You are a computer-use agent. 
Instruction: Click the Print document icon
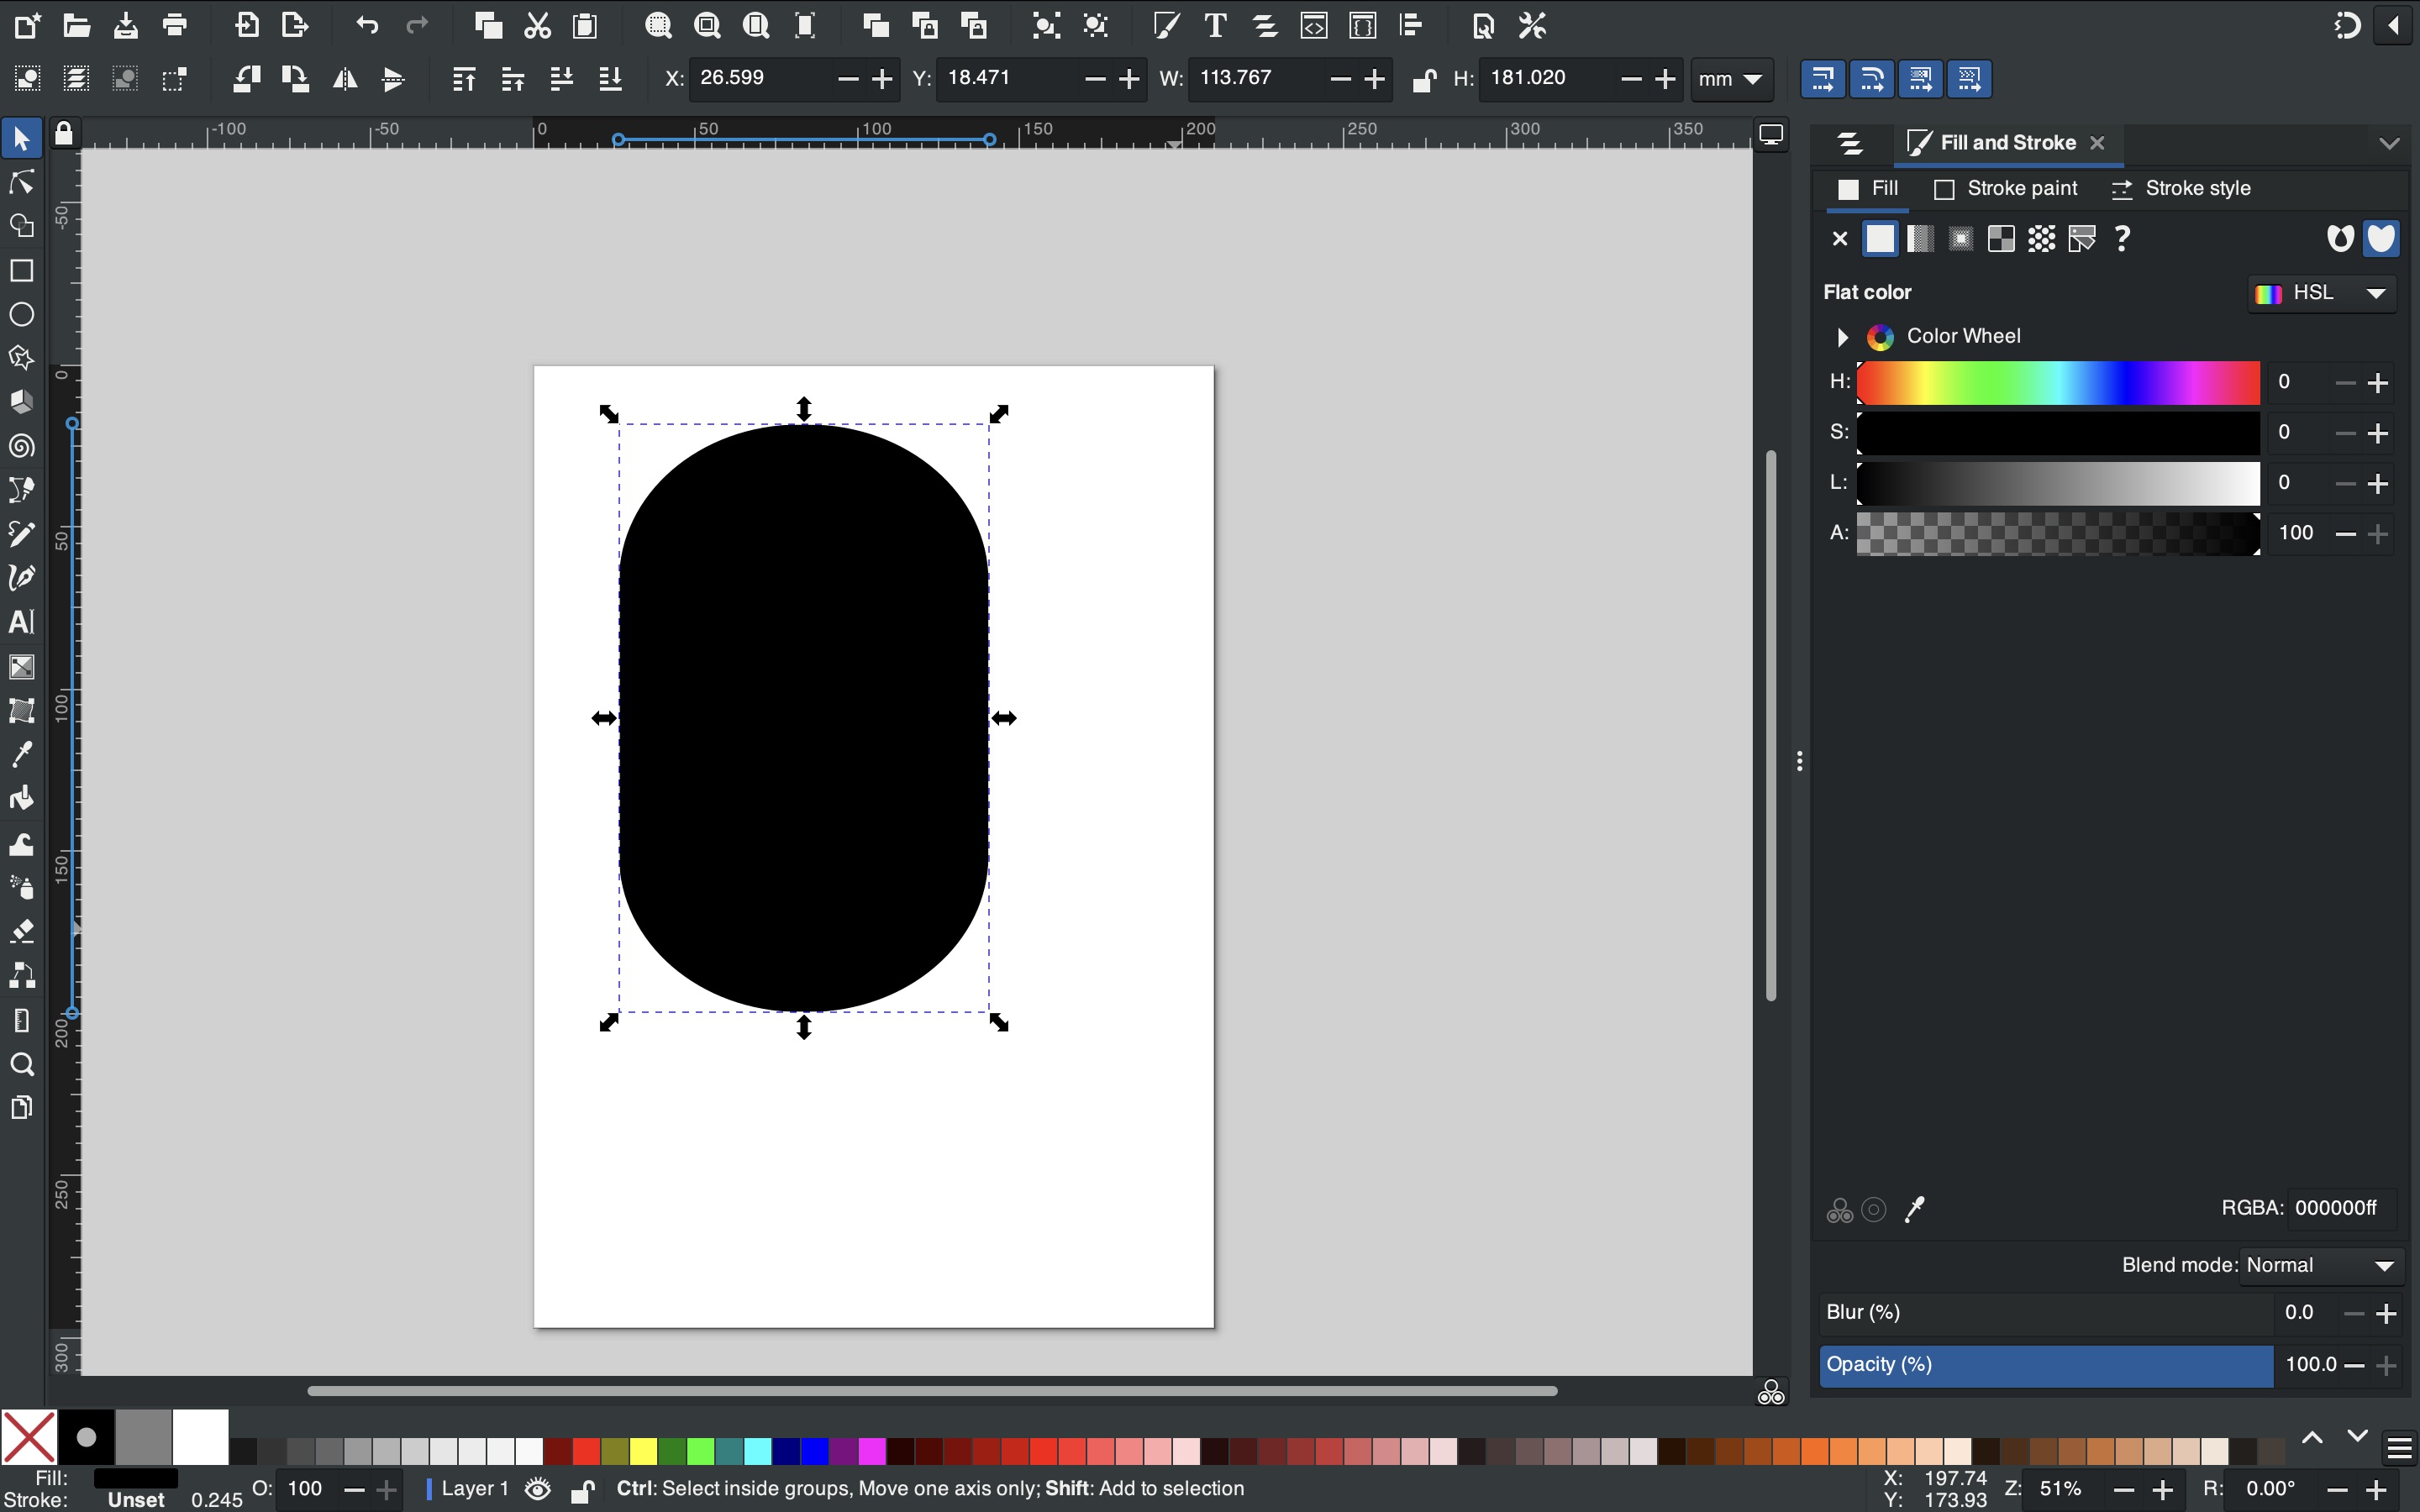175,26
